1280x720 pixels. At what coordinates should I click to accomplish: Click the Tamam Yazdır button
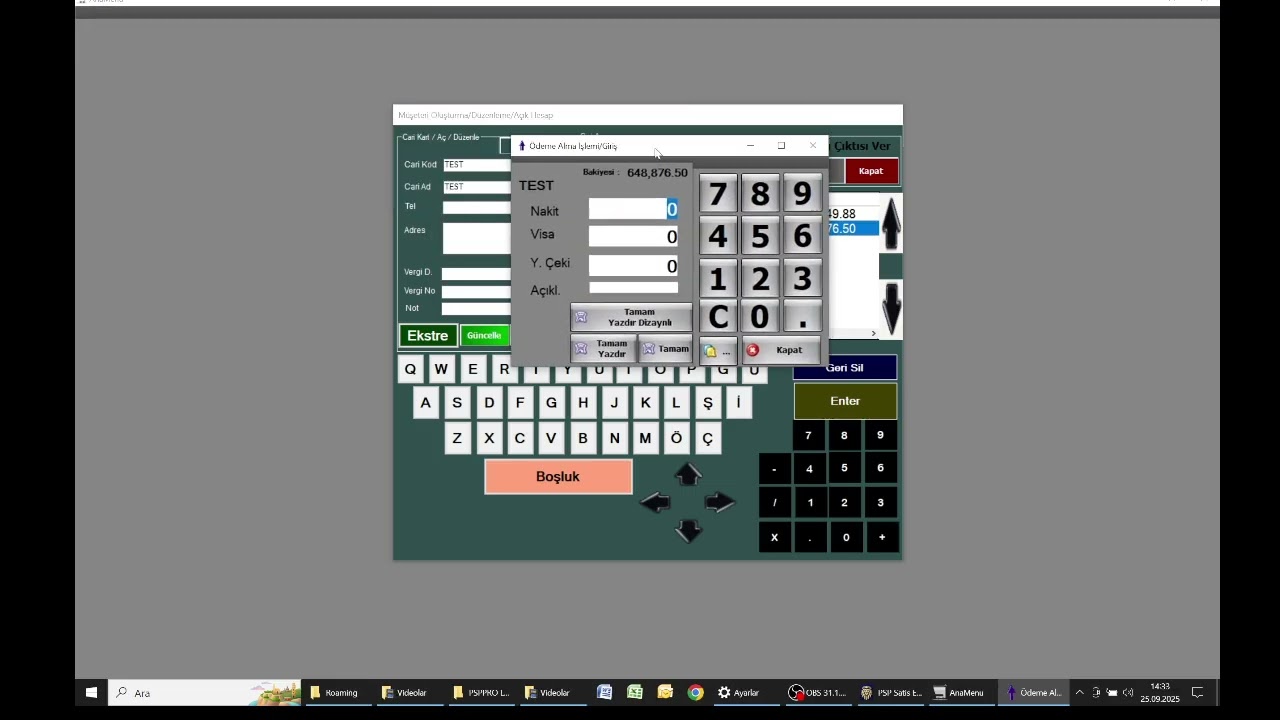(x=603, y=349)
